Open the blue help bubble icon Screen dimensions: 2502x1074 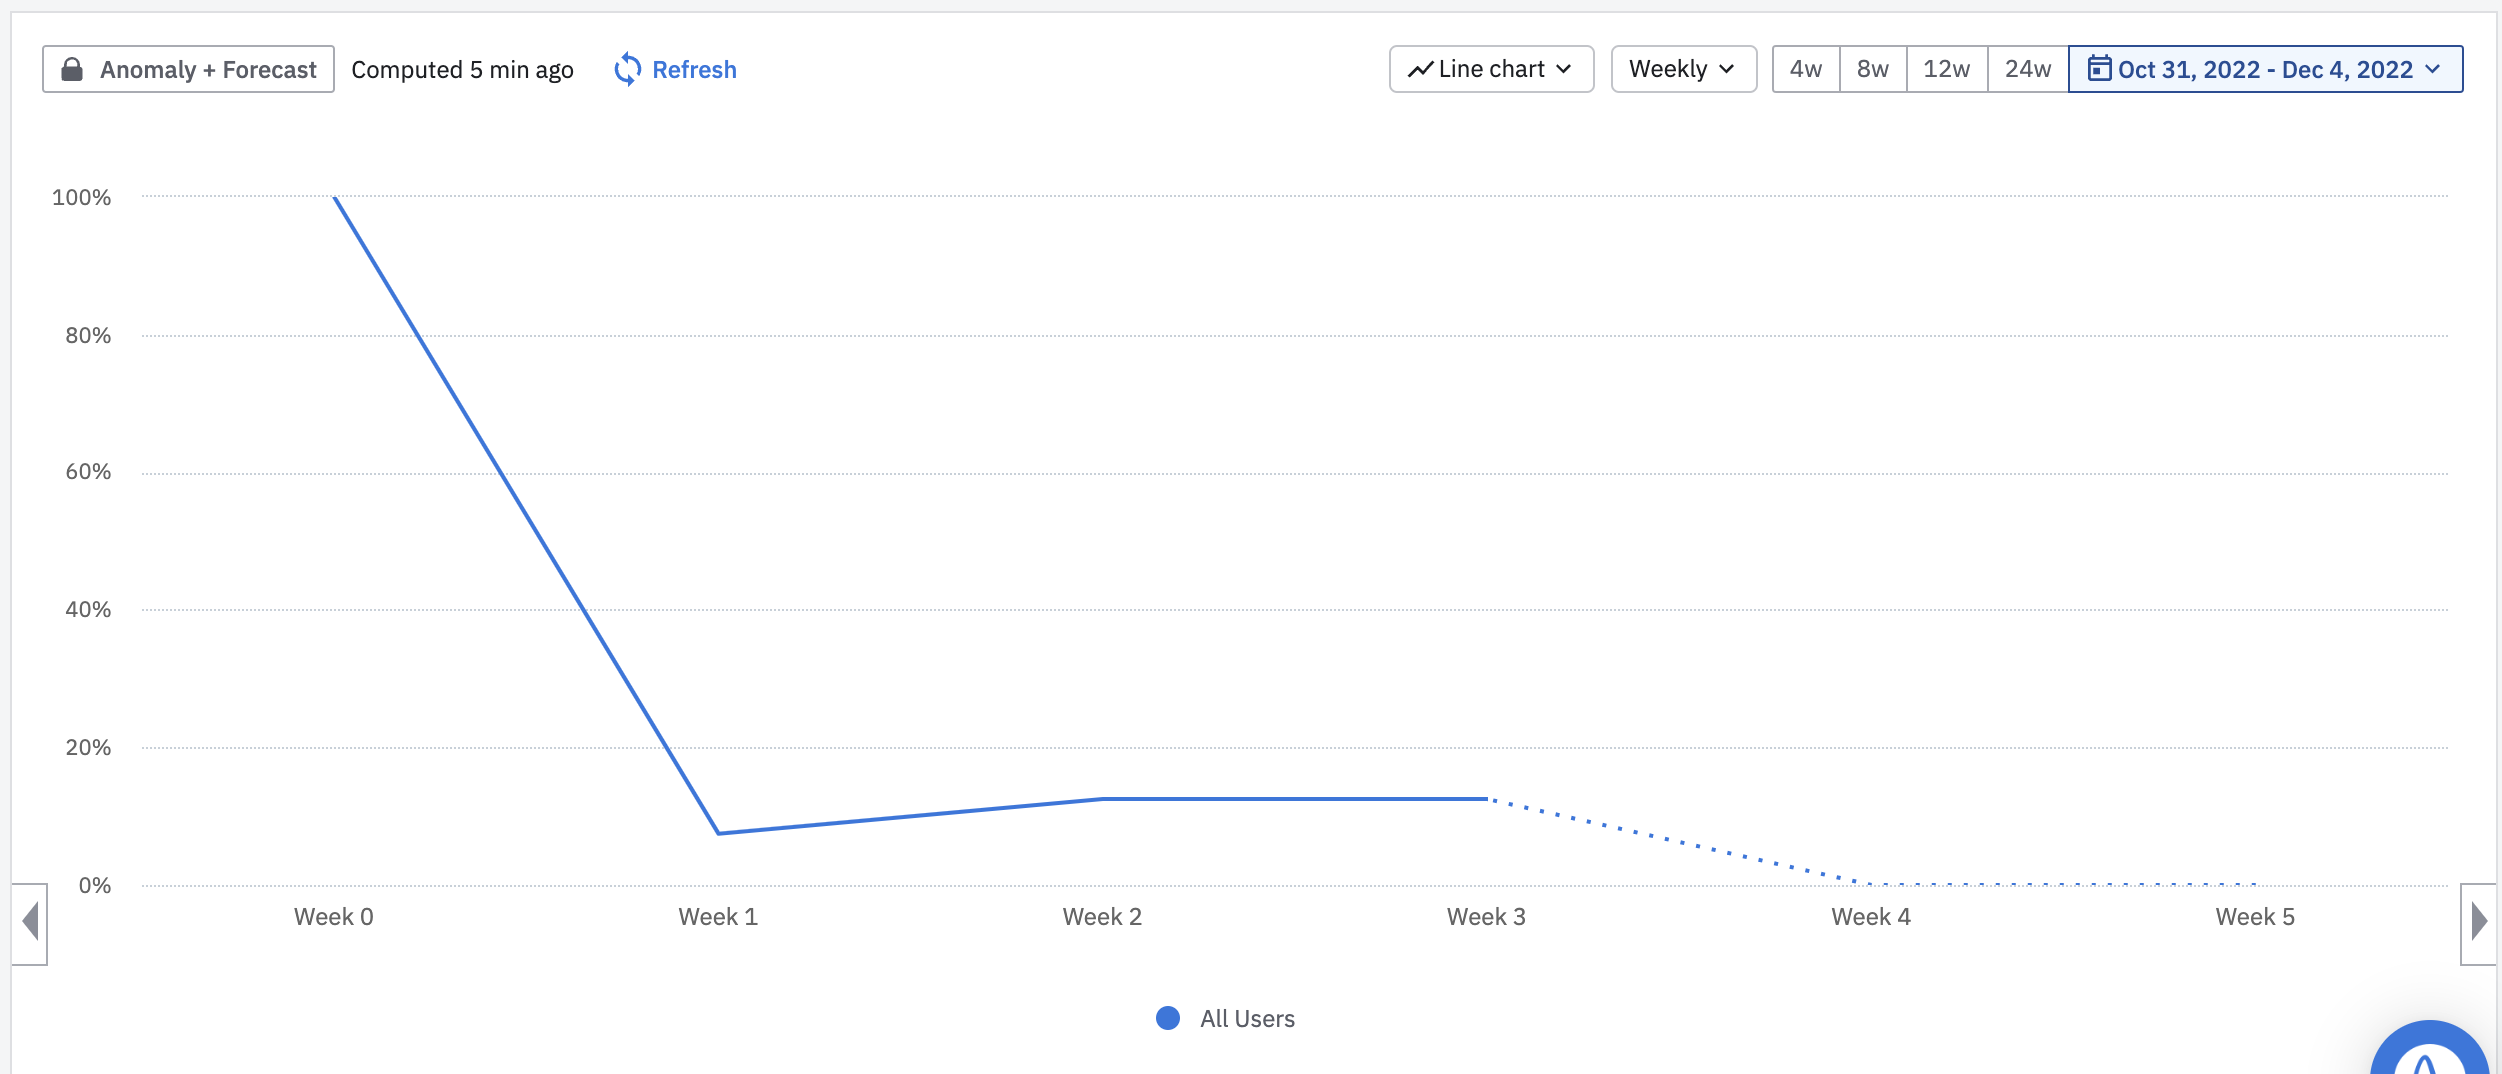(2428, 1055)
